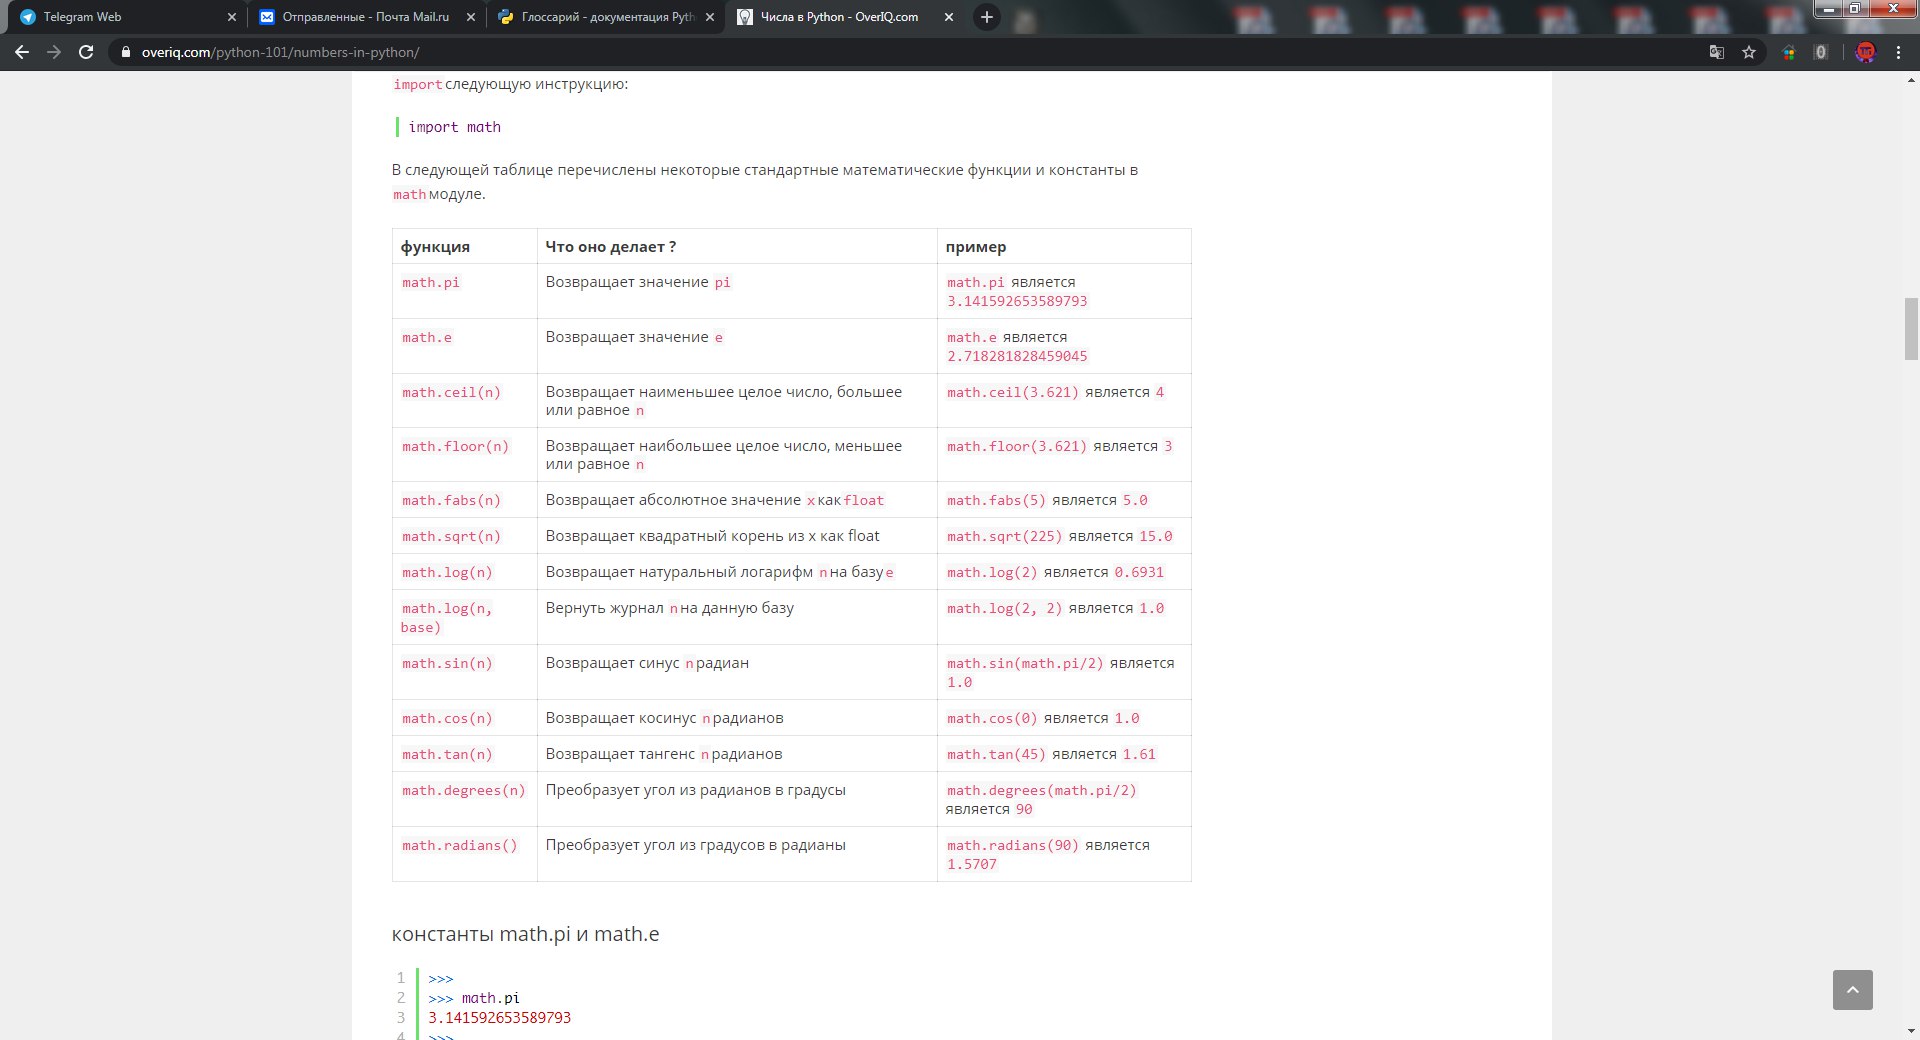The image size is (1920, 1040).
Task: Click the colorful extension icon in toolbar
Action: pyautogui.click(x=1789, y=52)
